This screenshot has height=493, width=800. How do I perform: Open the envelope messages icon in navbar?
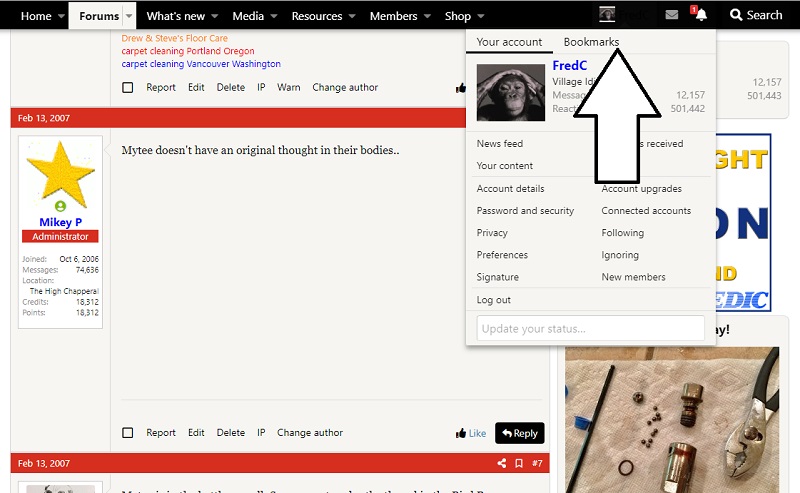coord(671,15)
